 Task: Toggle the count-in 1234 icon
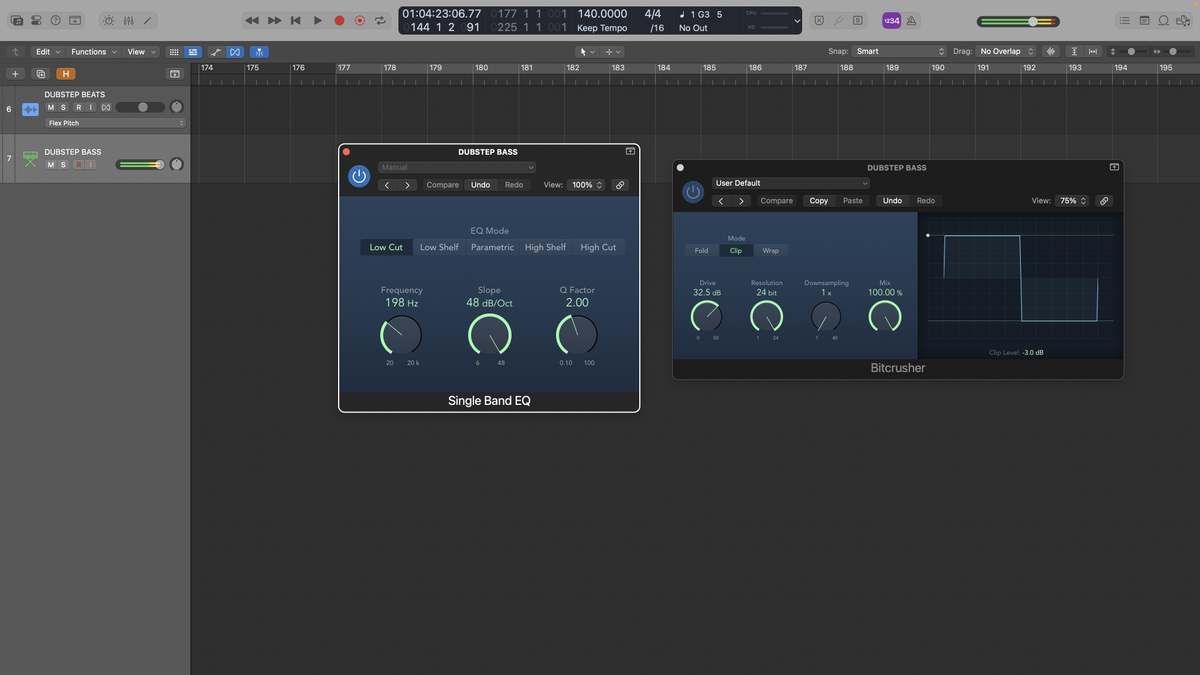pyautogui.click(x=890, y=20)
